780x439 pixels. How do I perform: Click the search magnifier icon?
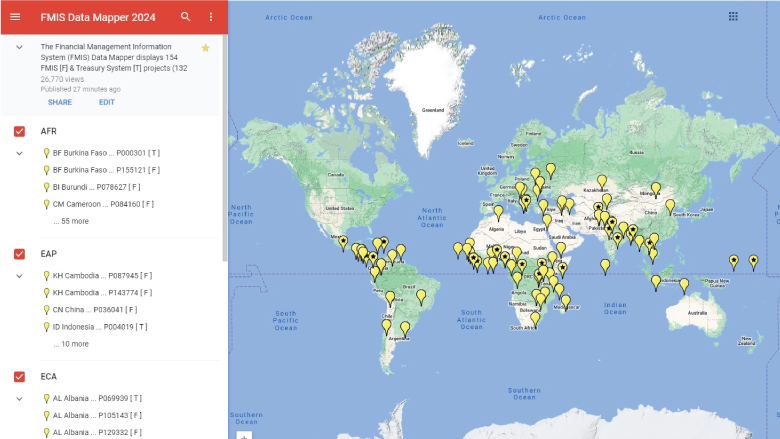click(186, 17)
